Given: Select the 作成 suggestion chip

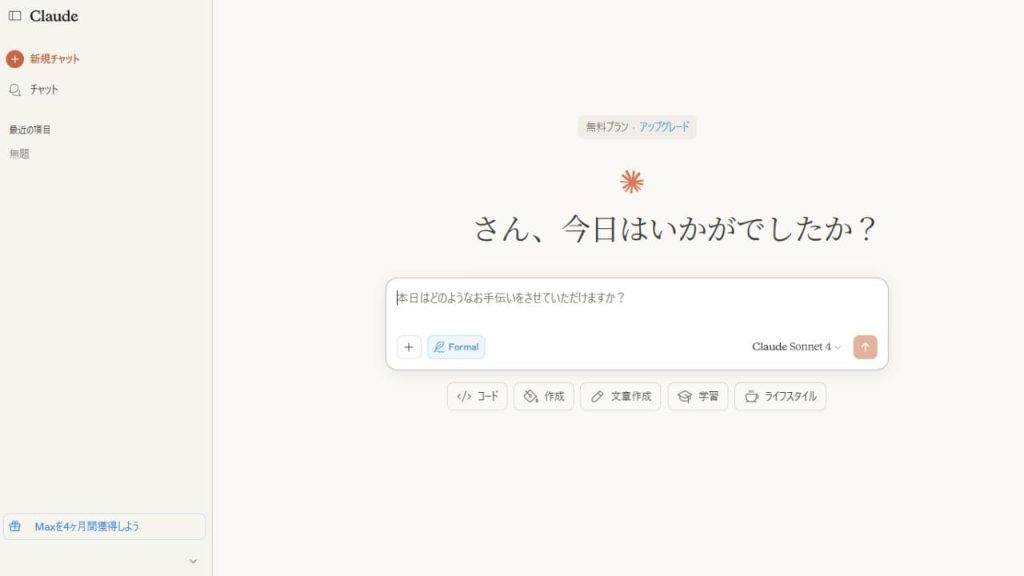Looking at the screenshot, I should point(544,396).
